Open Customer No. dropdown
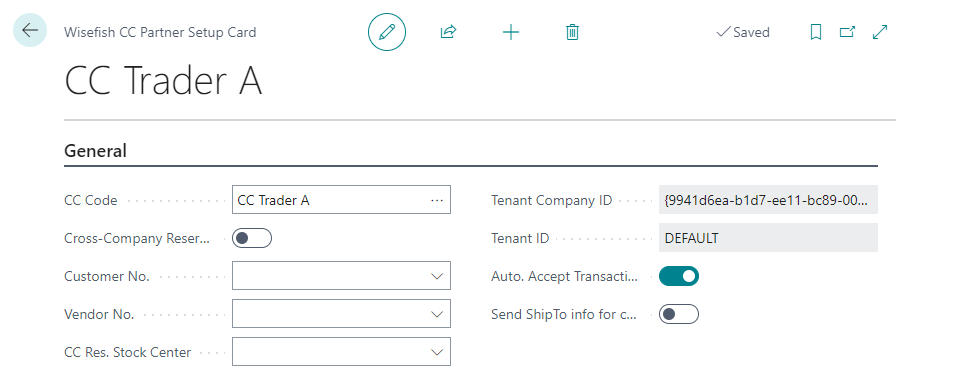 click(437, 276)
